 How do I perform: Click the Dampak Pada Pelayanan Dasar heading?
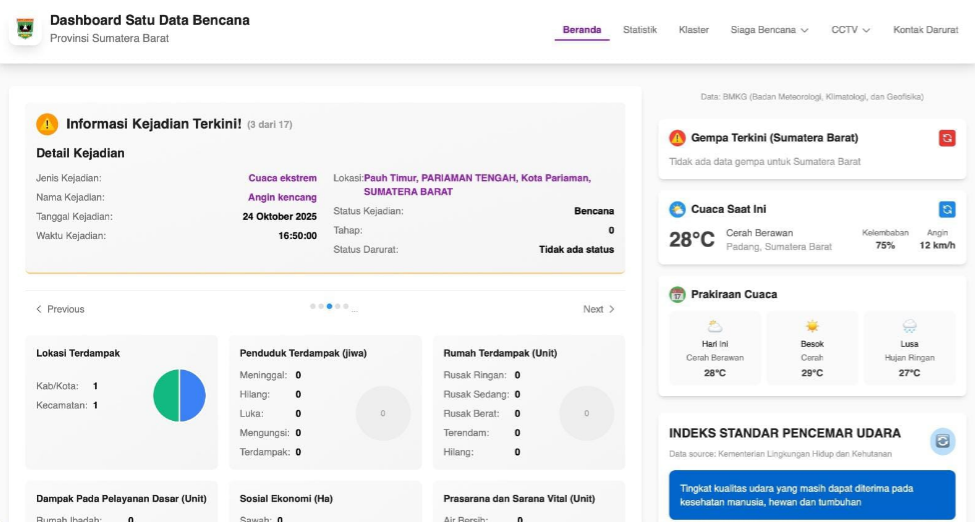[x=121, y=498]
